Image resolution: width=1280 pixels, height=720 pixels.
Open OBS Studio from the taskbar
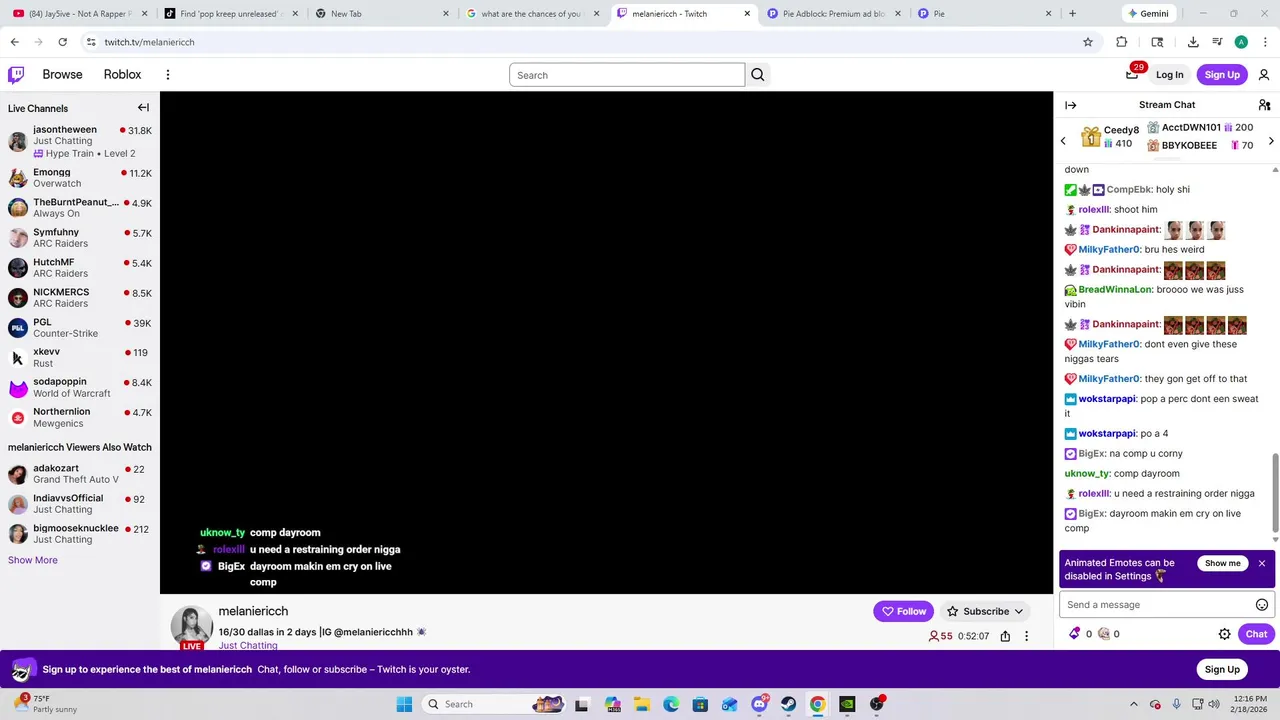pyautogui.click(x=876, y=704)
